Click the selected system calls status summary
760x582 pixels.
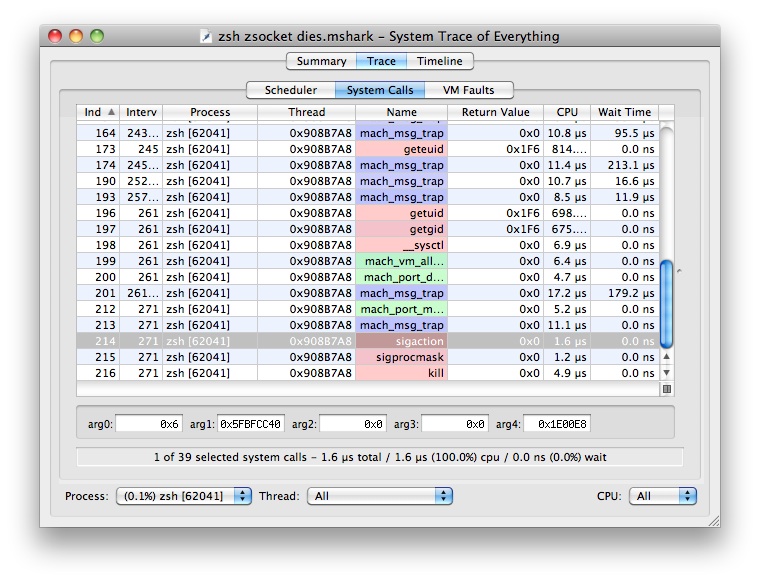380,457
